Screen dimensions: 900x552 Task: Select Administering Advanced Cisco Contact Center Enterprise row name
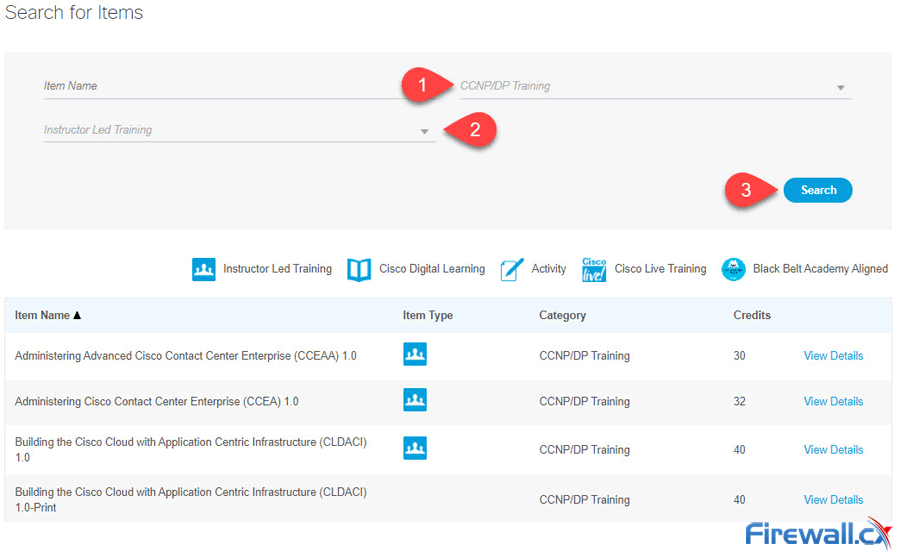point(185,356)
